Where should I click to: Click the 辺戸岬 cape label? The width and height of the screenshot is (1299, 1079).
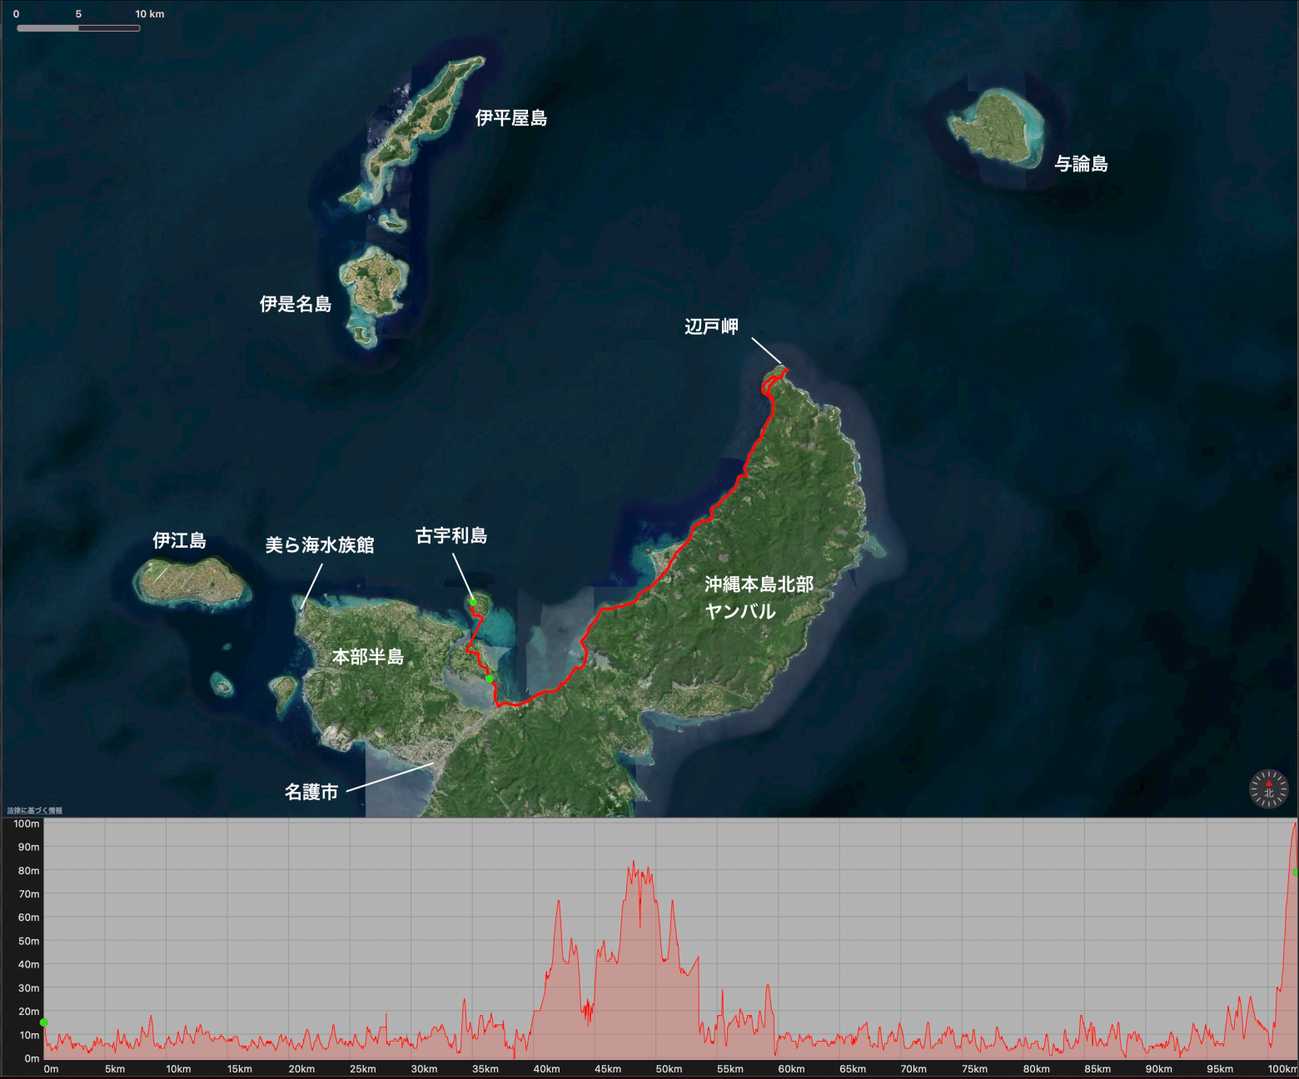[711, 327]
